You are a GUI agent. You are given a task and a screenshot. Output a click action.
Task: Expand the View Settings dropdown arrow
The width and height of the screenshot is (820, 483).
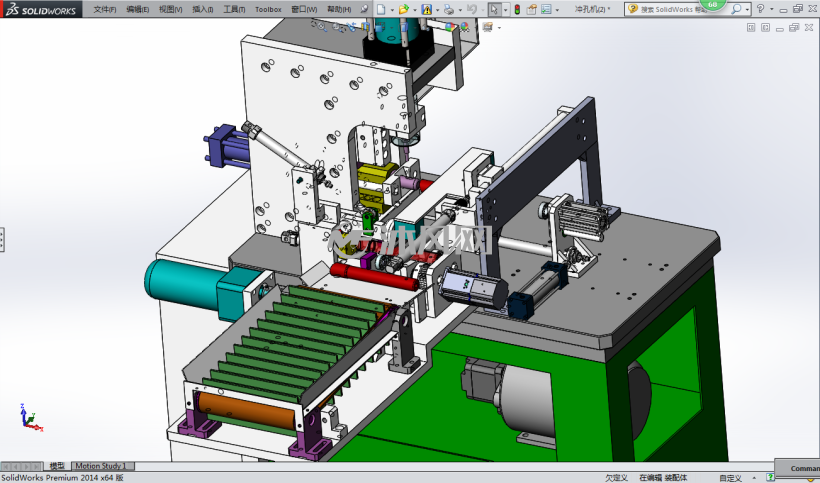(499, 27)
